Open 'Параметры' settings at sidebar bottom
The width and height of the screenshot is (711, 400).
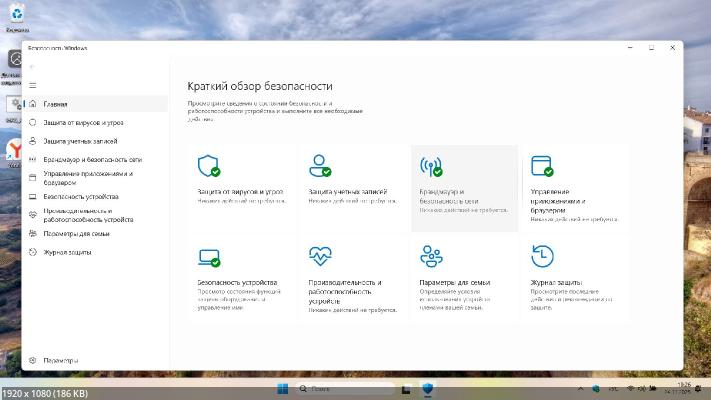point(60,360)
